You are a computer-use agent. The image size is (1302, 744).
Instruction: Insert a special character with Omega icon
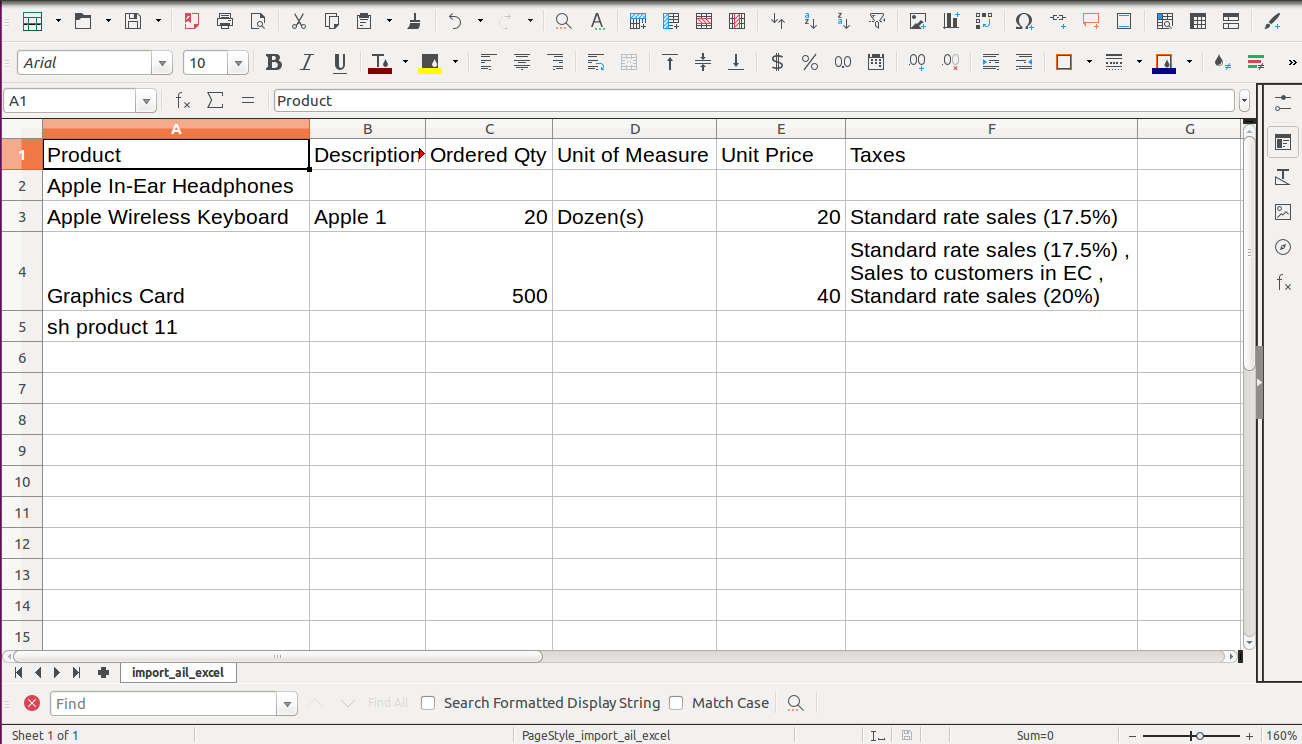coord(1024,21)
